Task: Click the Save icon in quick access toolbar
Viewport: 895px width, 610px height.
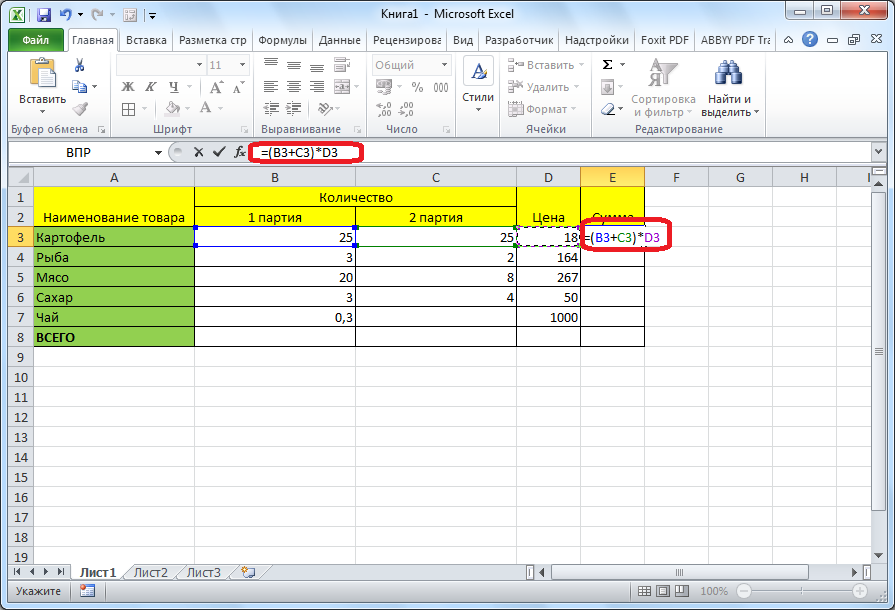Action: 43,15
